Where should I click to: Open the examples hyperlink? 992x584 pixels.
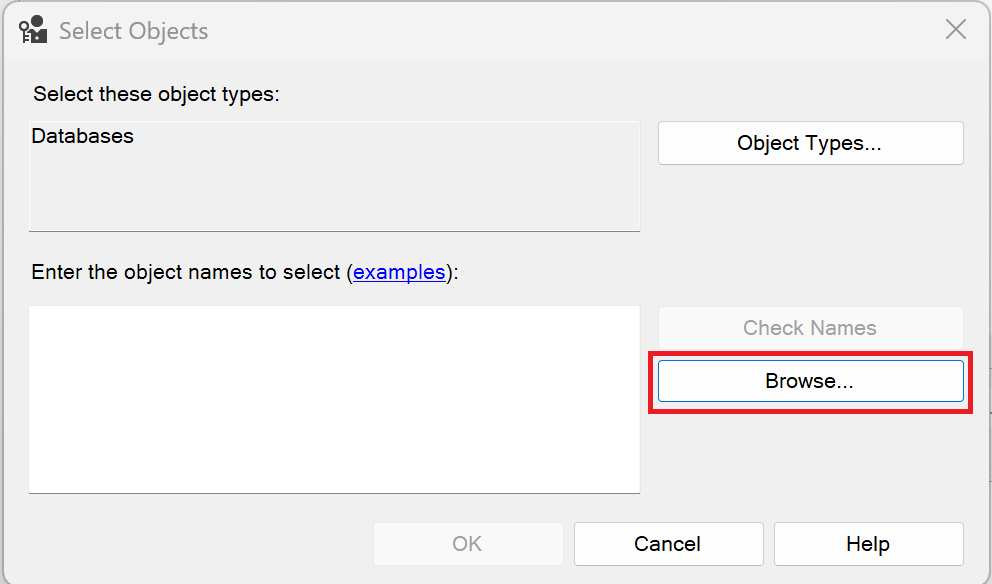click(x=399, y=272)
